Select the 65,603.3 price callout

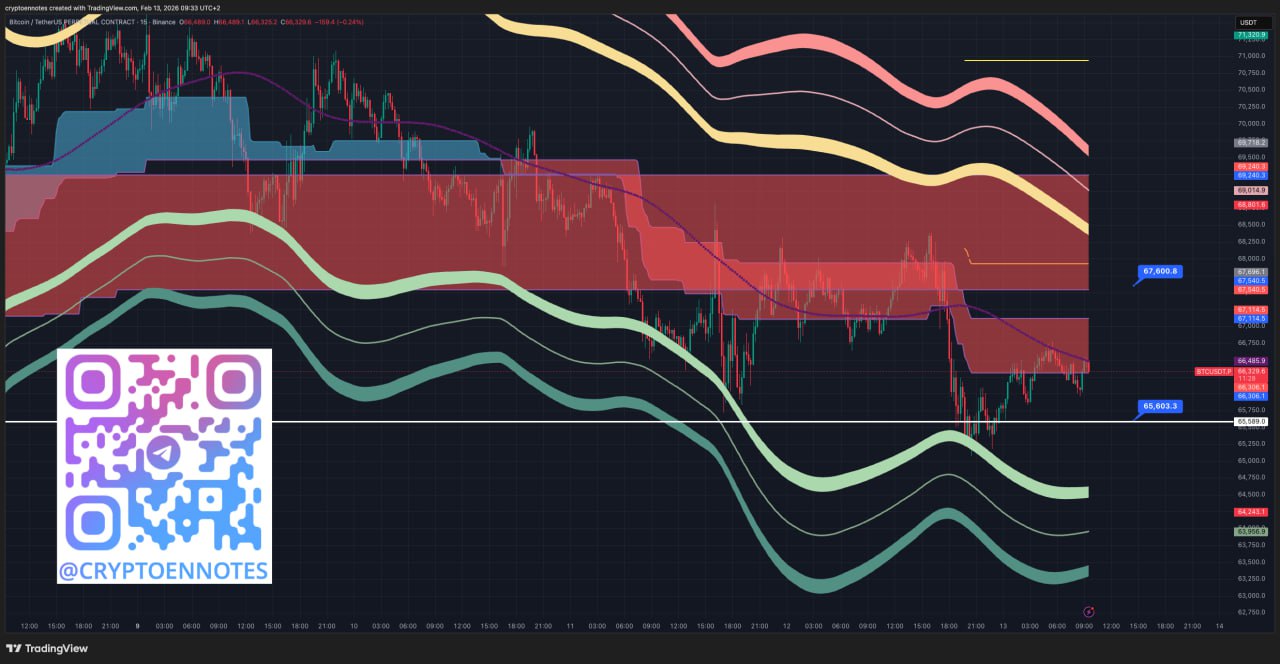[1161, 406]
